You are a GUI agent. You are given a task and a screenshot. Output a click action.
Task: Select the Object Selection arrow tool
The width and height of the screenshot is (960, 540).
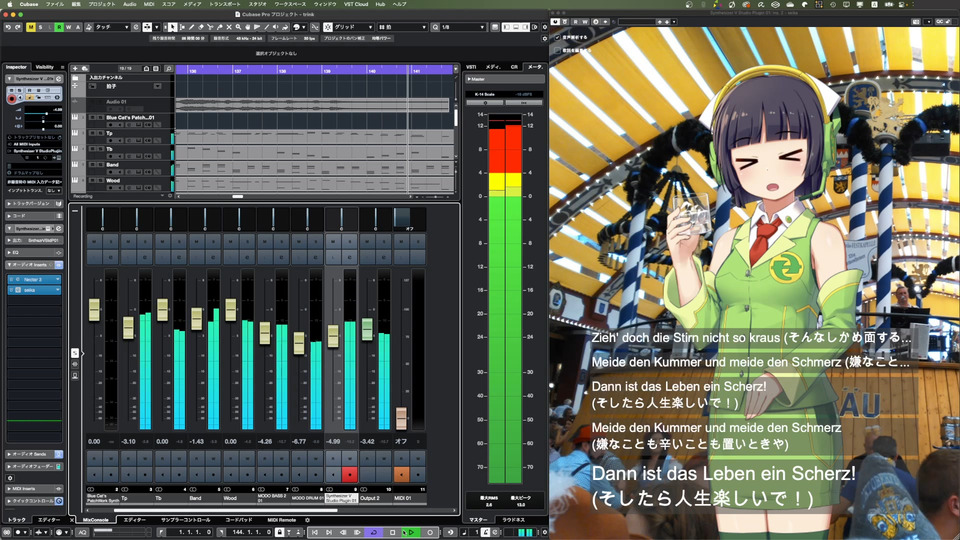(x=172, y=27)
